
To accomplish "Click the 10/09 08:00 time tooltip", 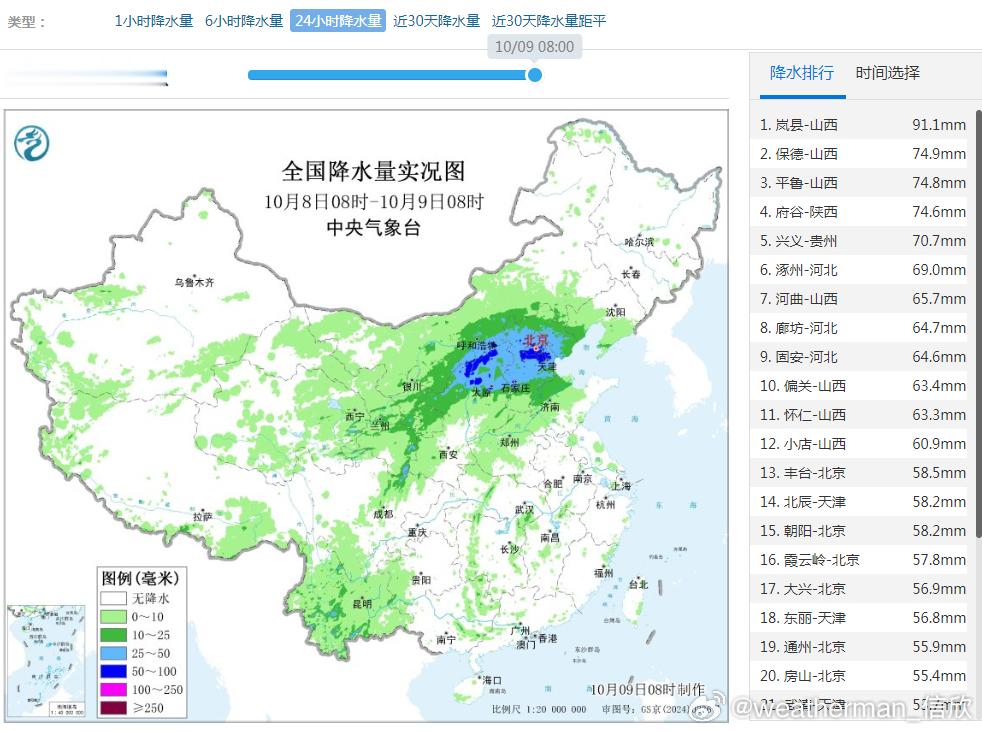I will pos(534,47).
